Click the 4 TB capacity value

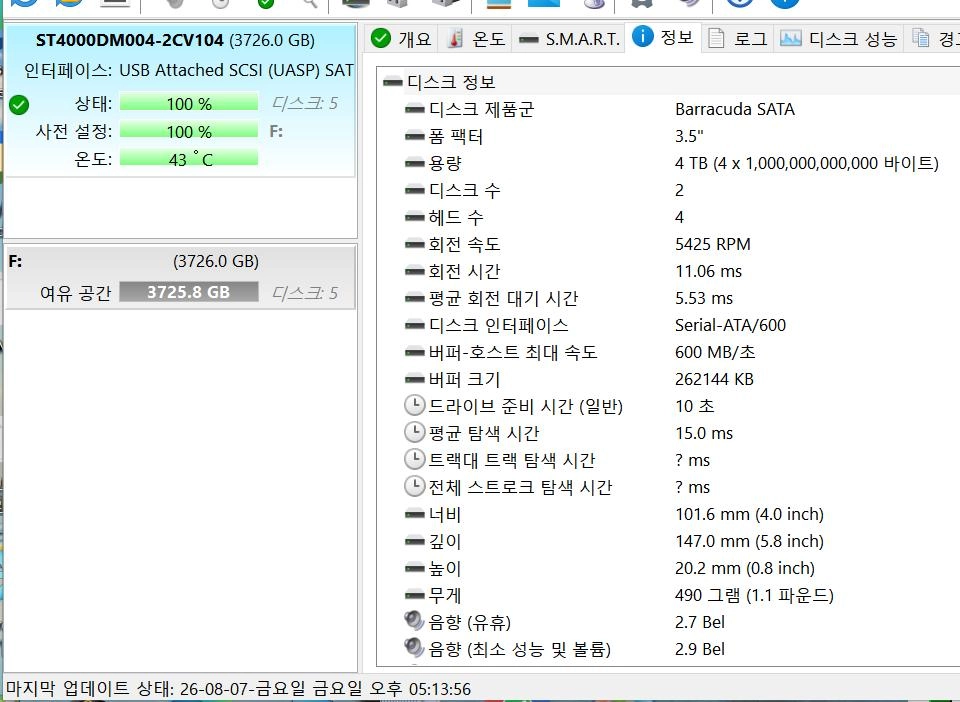[x=806, y=163]
